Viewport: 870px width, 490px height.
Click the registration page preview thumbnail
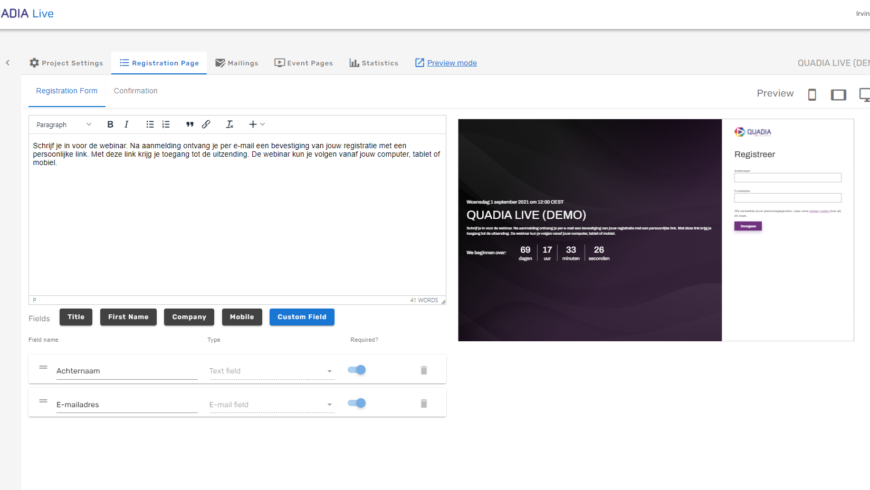tap(656, 230)
